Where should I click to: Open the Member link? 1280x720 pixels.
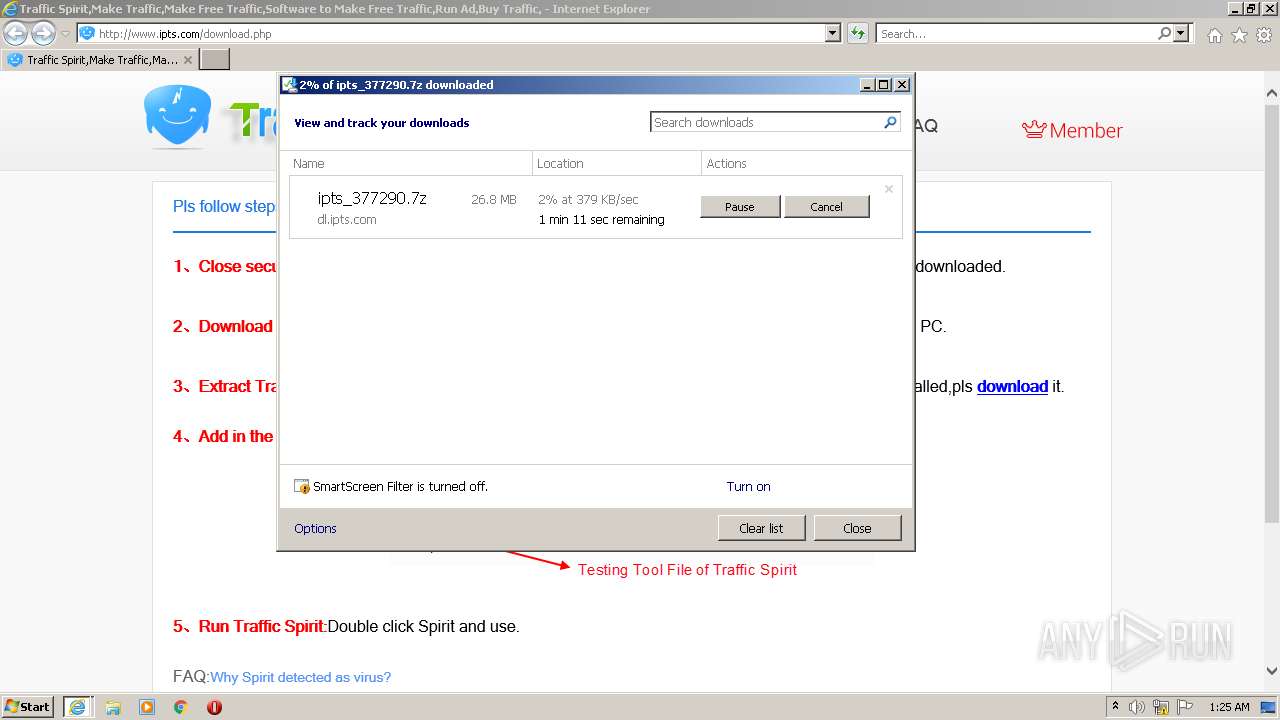pos(1072,130)
